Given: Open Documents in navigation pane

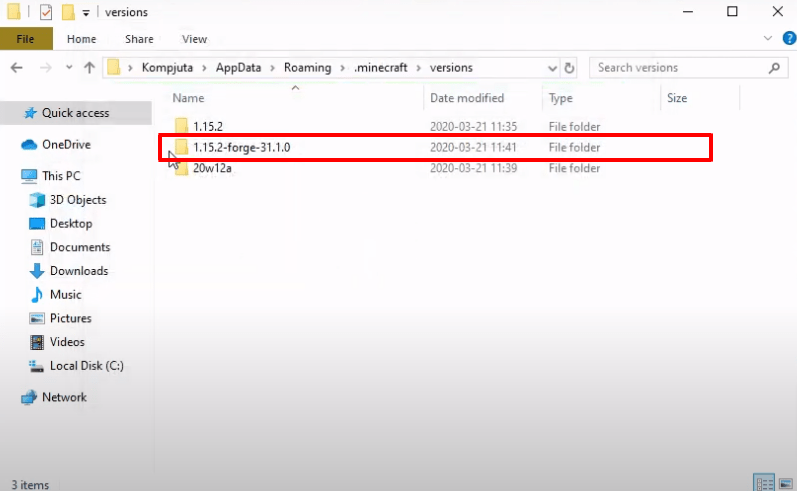Looking at the screenshot, I should [x=80, y=247].
